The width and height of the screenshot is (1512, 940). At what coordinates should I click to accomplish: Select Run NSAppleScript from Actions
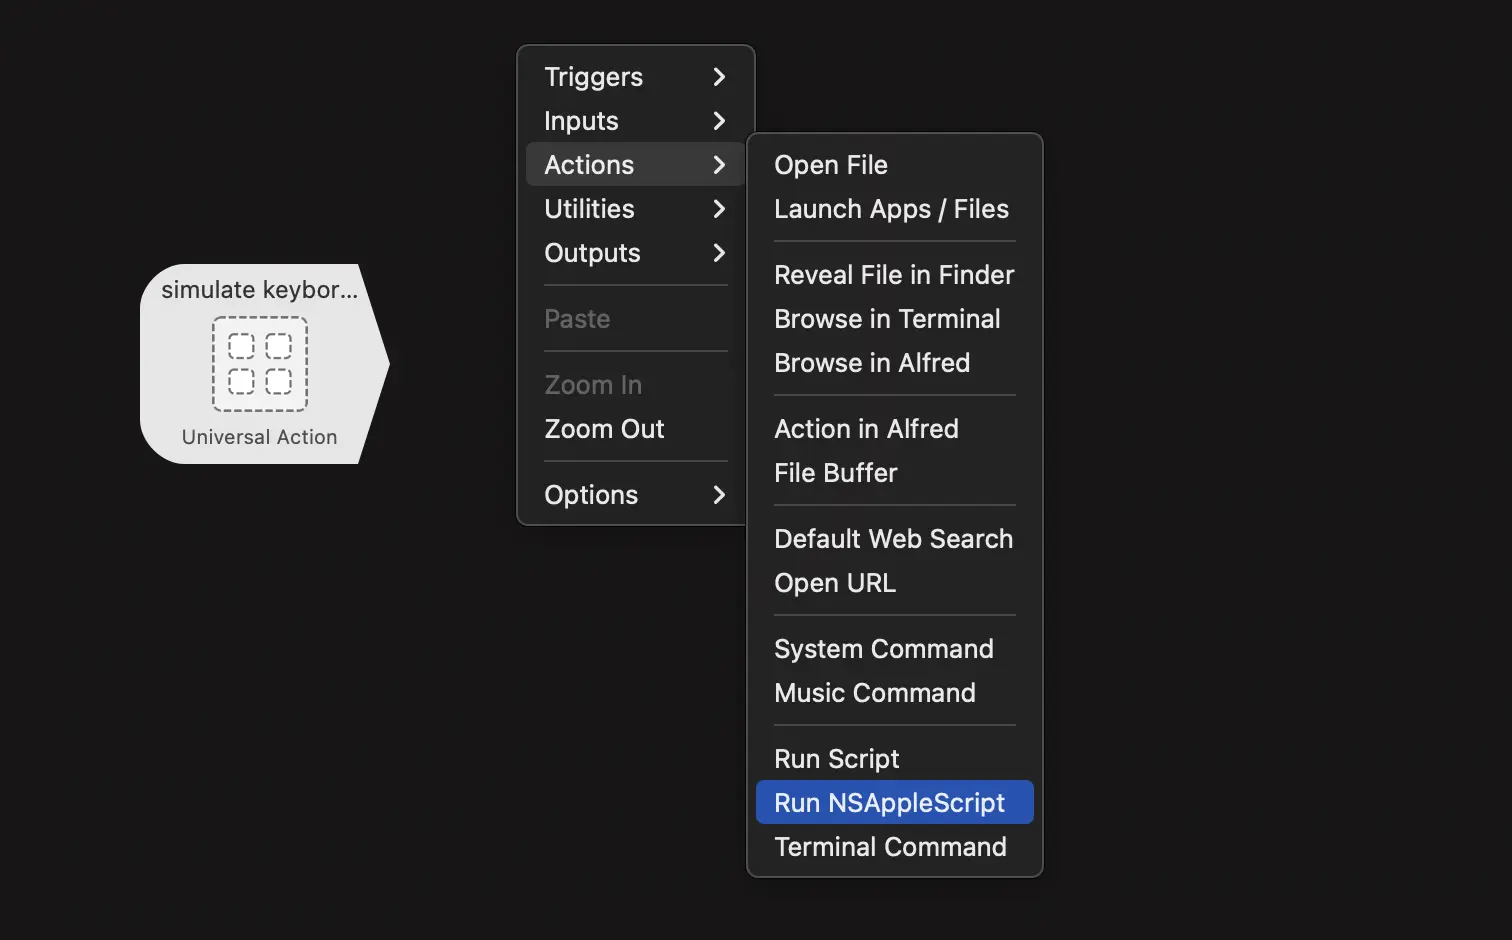point(895,803)
